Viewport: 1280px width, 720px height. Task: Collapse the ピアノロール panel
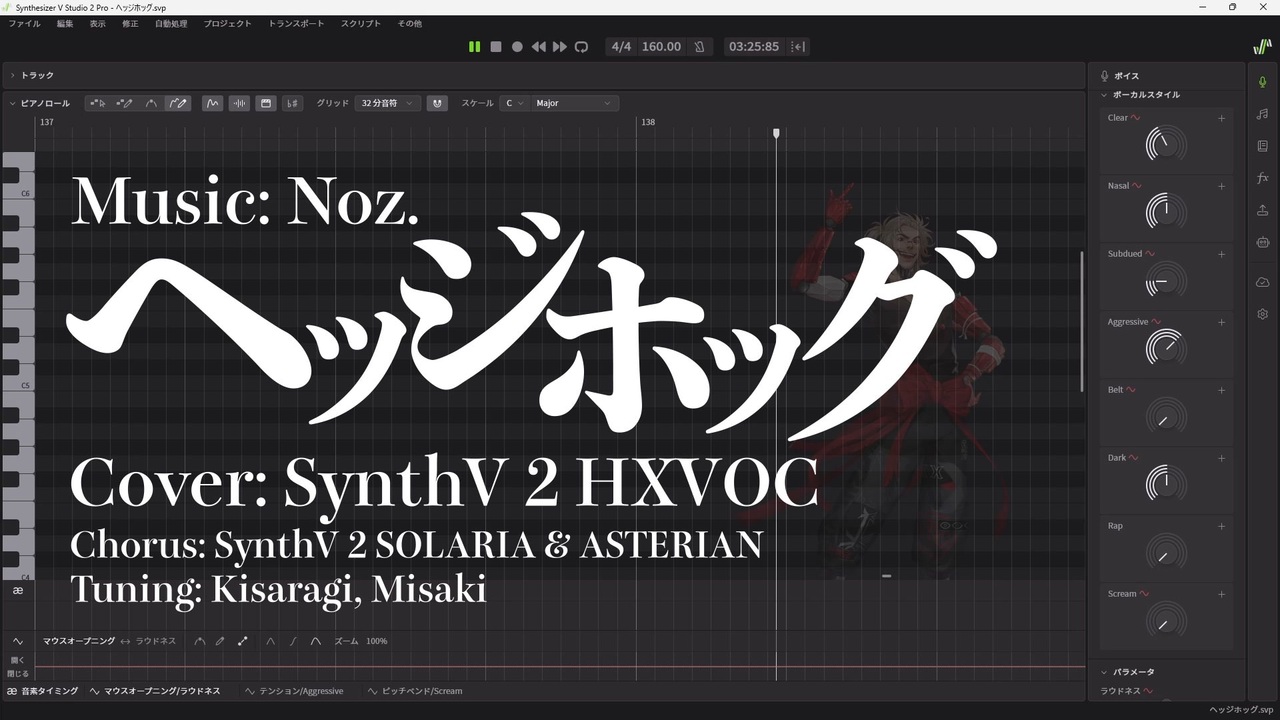point(12,103)
